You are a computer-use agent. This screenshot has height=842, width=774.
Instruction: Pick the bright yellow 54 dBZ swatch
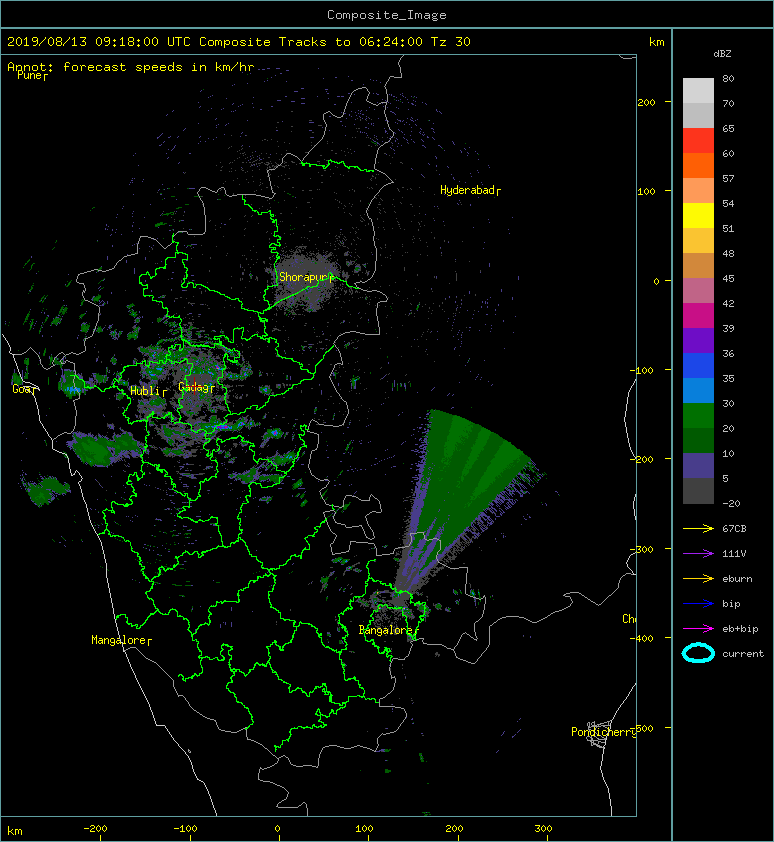tap(698, 215)
